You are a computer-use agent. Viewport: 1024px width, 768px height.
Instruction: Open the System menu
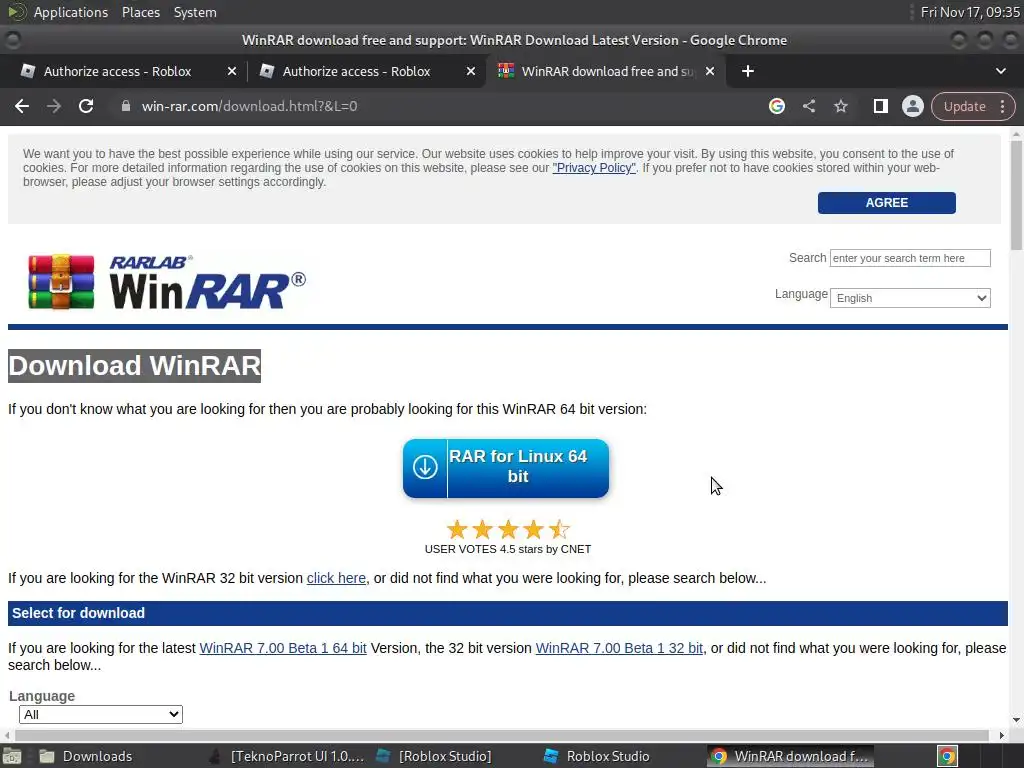(195, 12)
